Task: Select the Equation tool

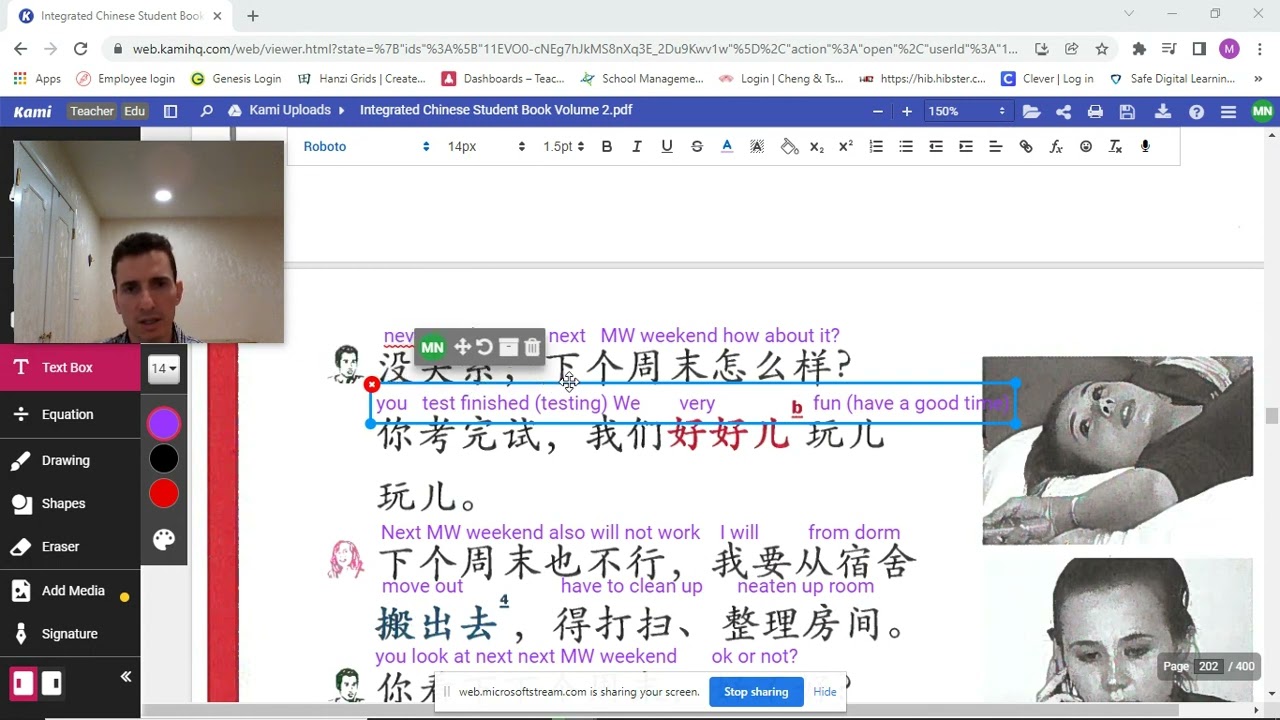Action: (x=70, y=414)
